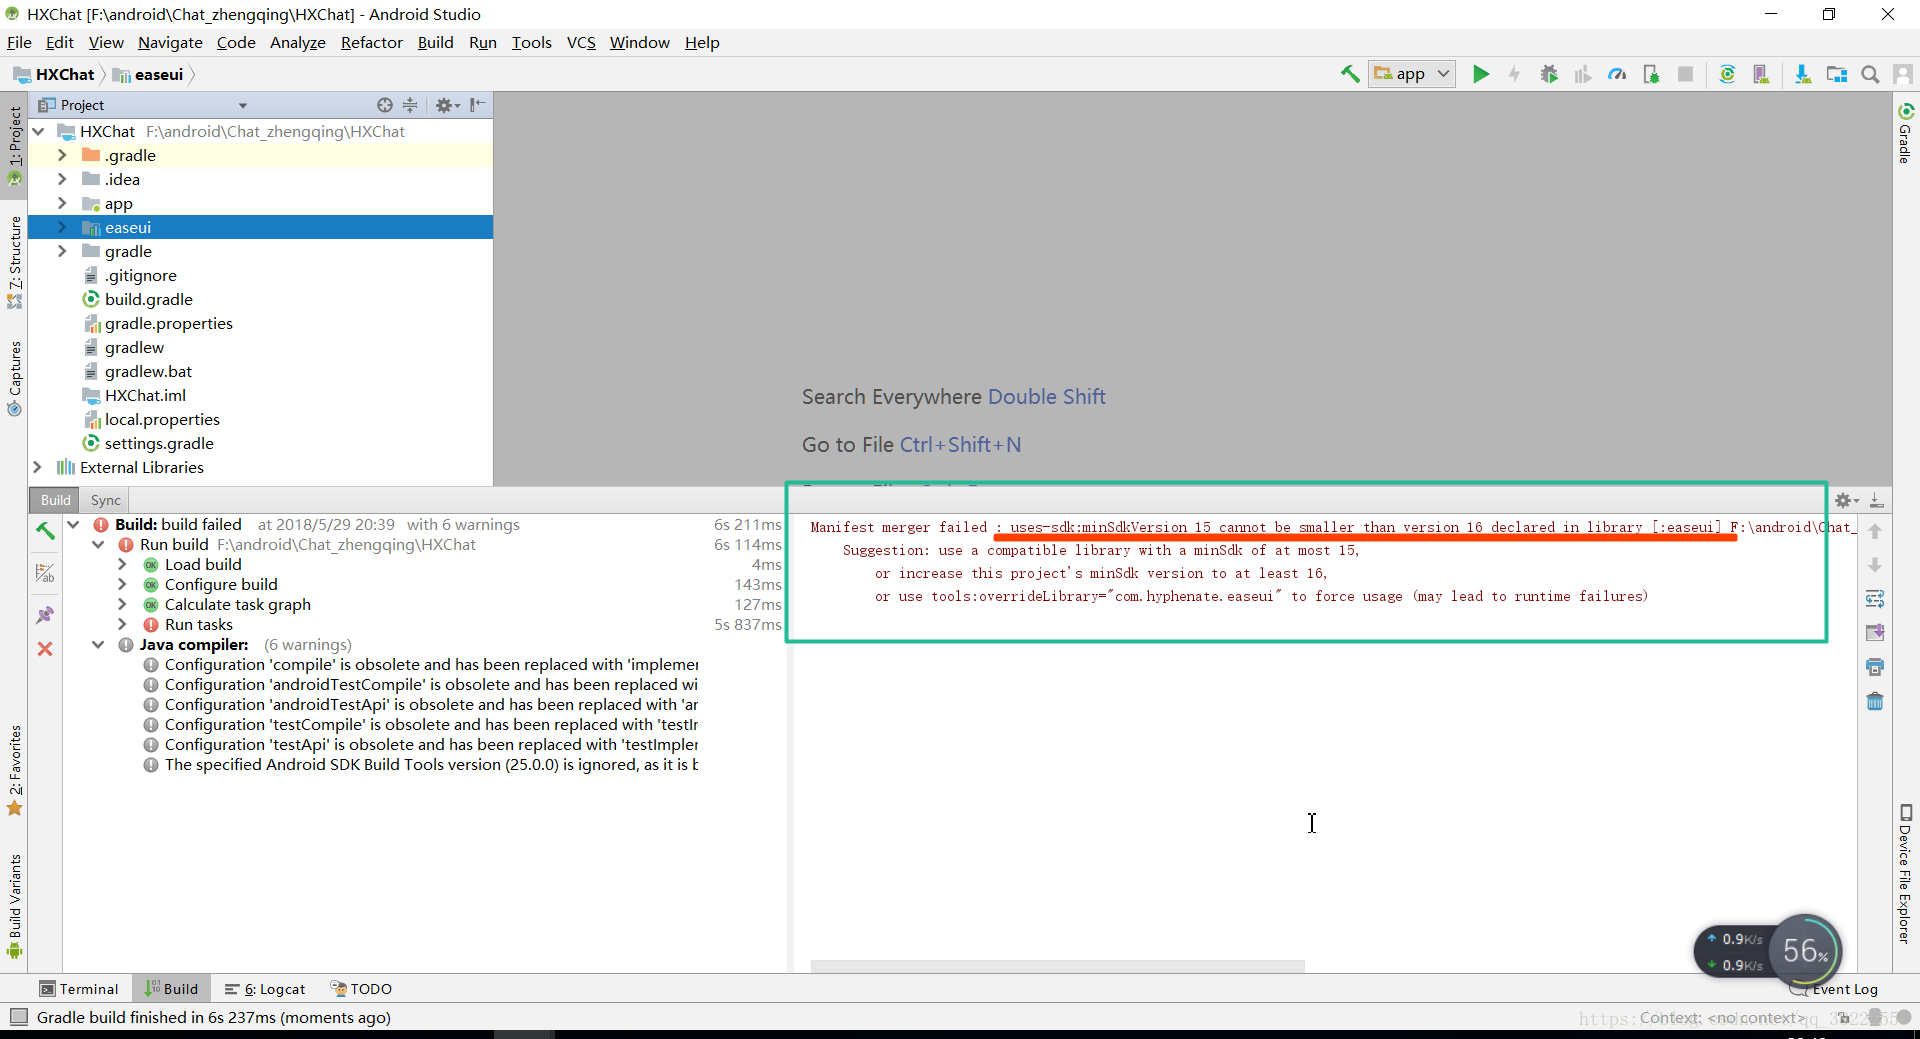Screen dimensions: 1920x1039
Task: Collapse the Build: build failed node
Action: click(x=73, y=525)
